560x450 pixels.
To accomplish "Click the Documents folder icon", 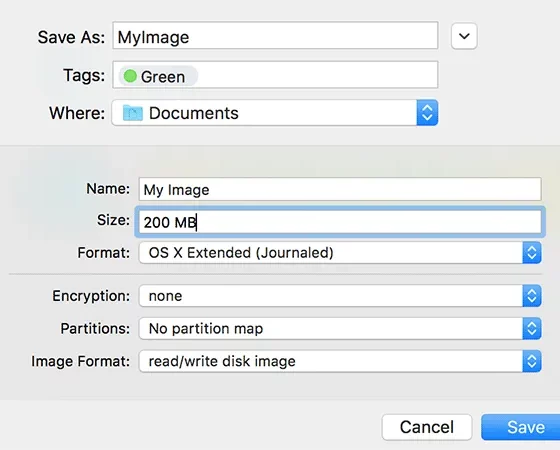I will [x=132, y=113].
